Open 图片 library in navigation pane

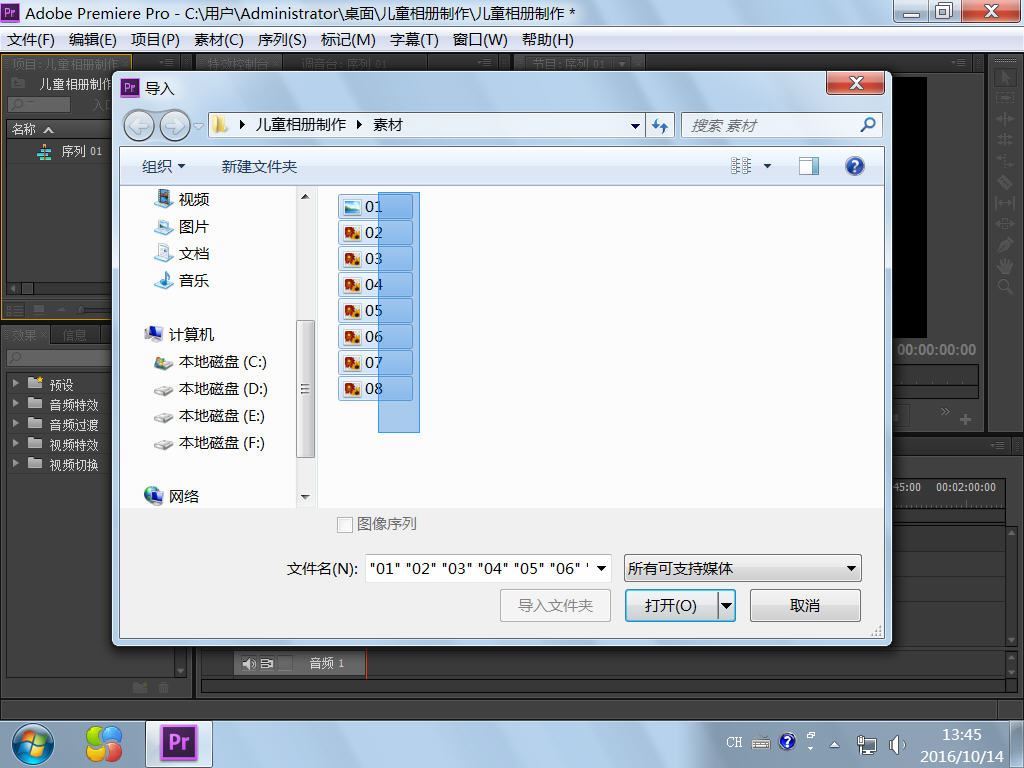[x=182, y=227]
